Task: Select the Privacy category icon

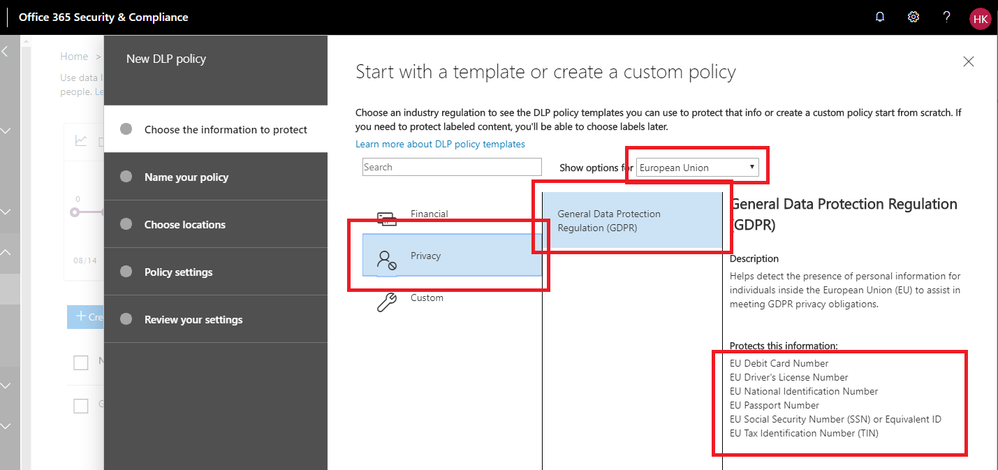Action: click(386, 259)
